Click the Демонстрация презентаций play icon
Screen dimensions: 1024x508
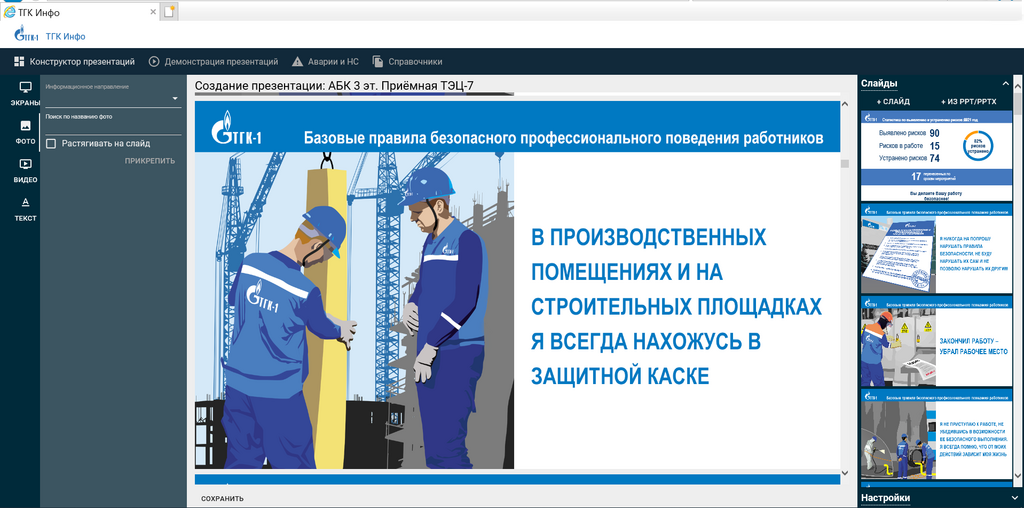click(154, 61)
